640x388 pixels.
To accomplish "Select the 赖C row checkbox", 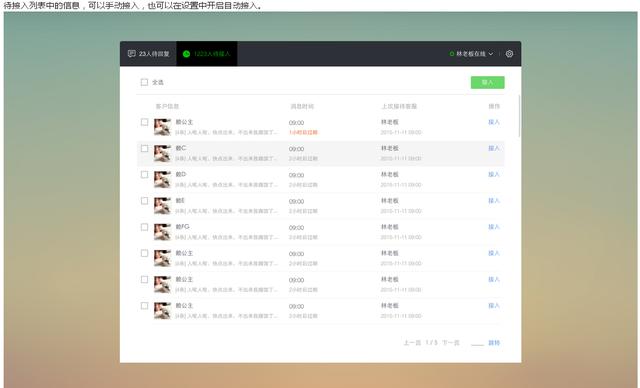I will (x=144, y=148).
